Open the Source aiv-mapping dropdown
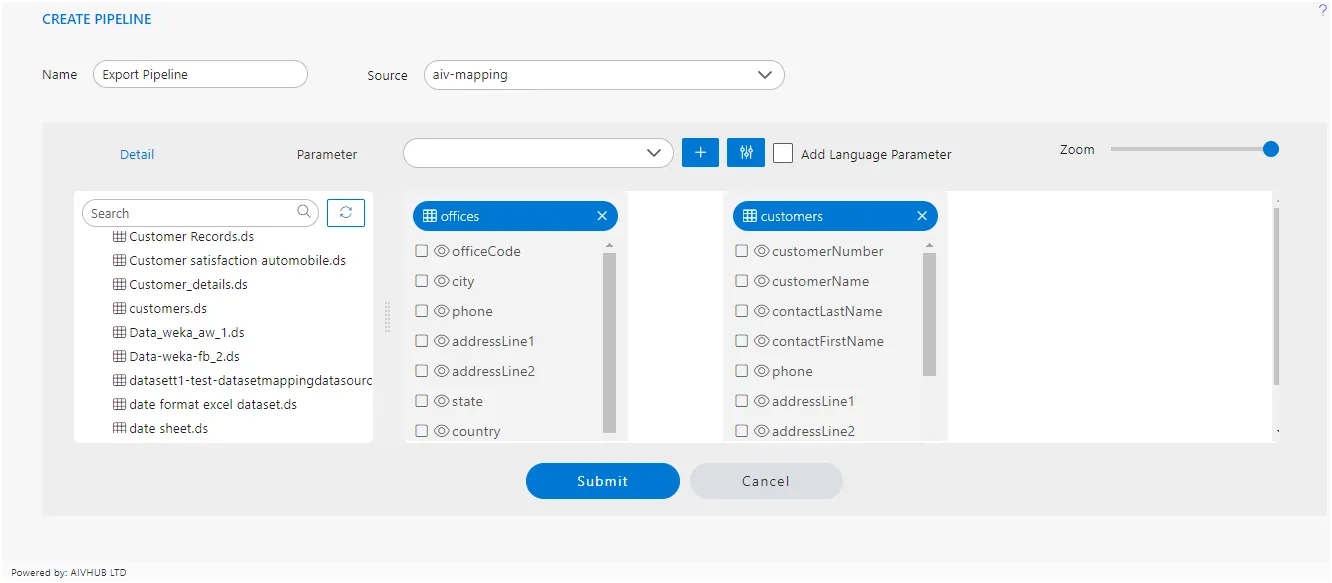The height and width of the screenshot is (583, 1332). [x=604, y=75]
